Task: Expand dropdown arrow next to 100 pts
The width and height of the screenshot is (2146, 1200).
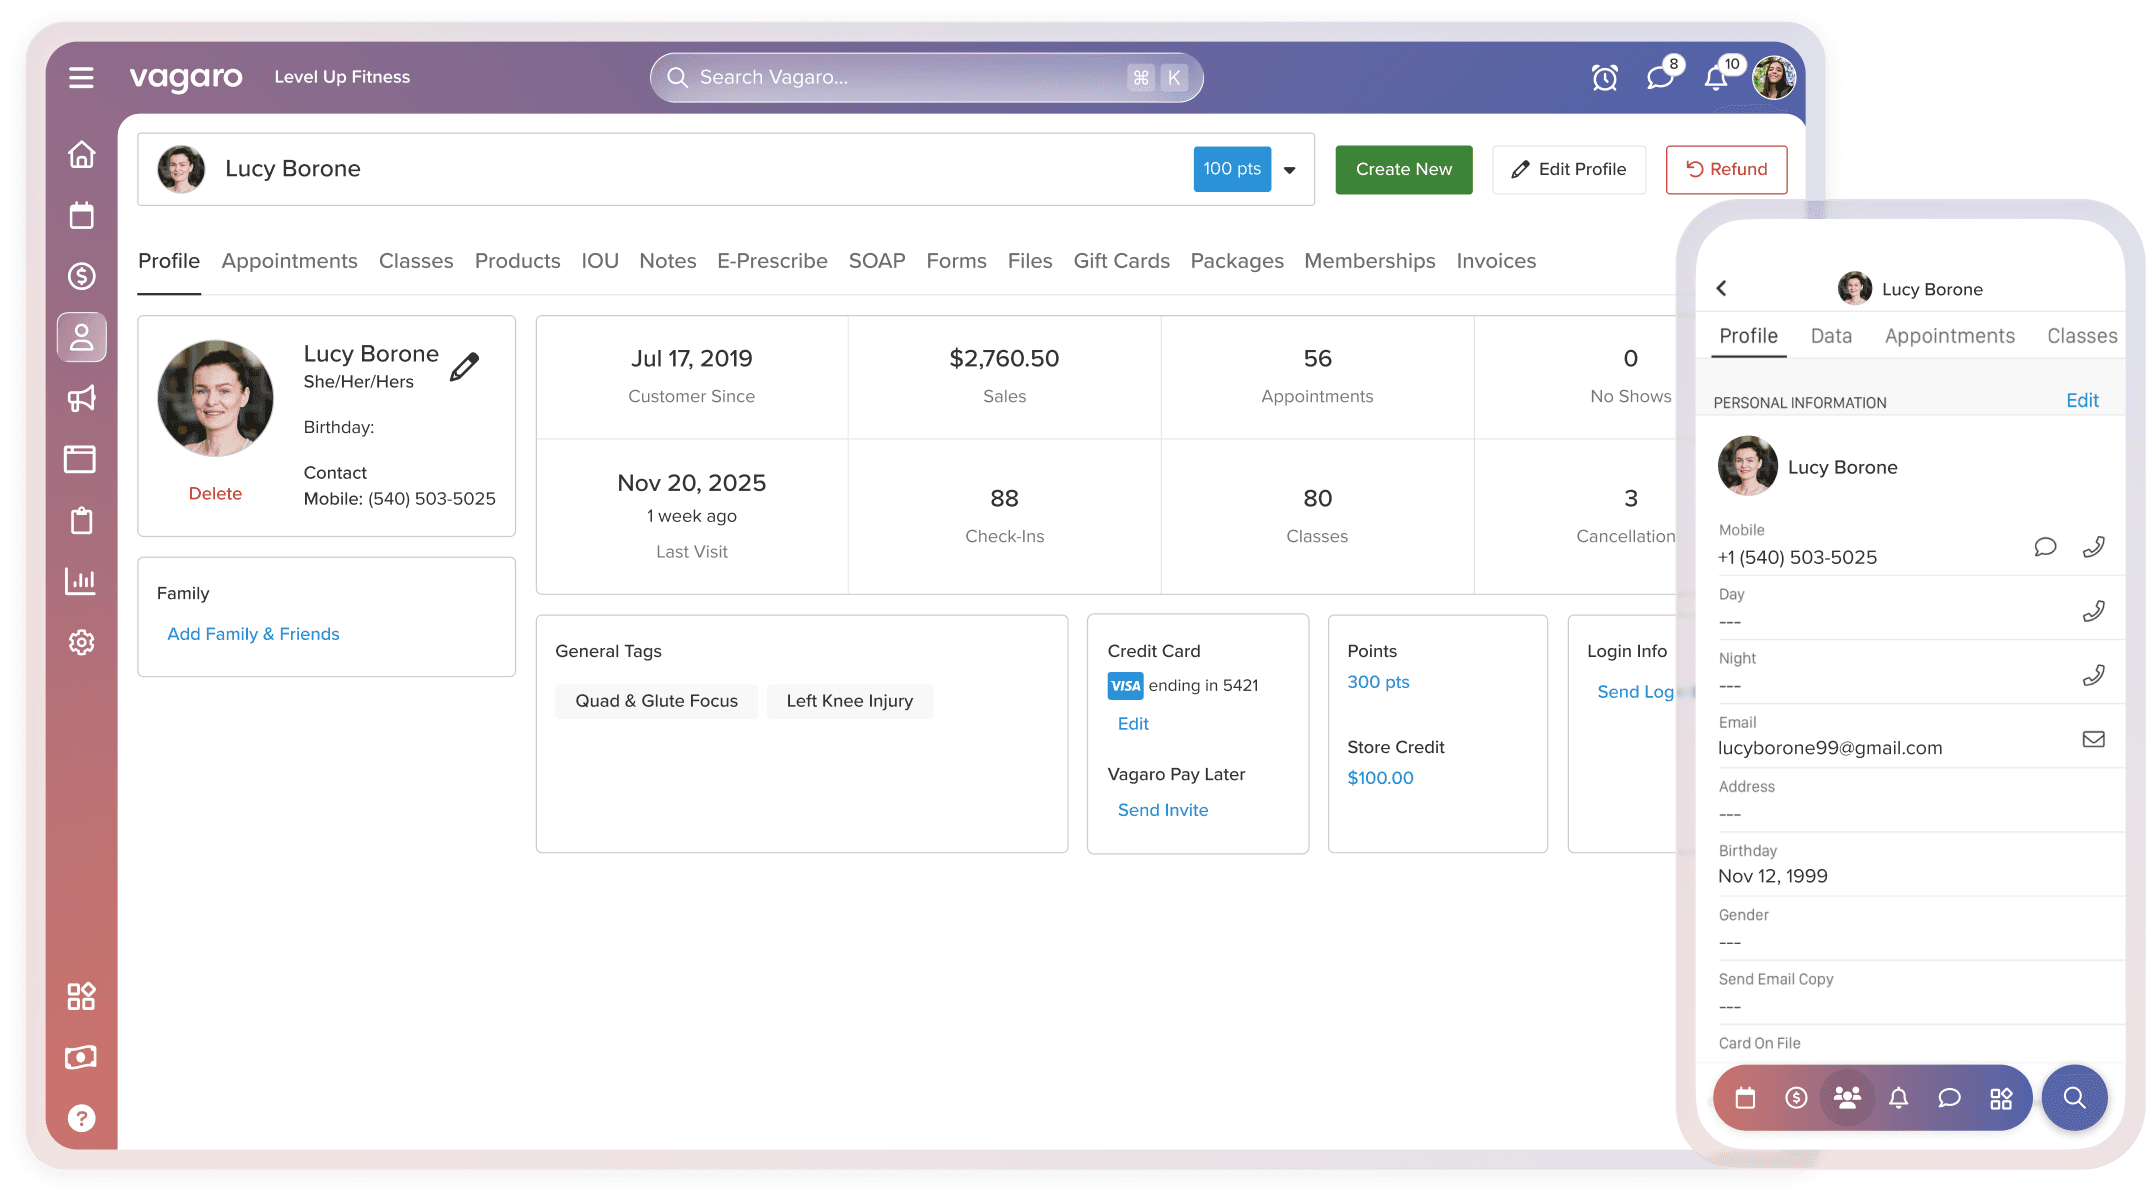Action: 1290,170
